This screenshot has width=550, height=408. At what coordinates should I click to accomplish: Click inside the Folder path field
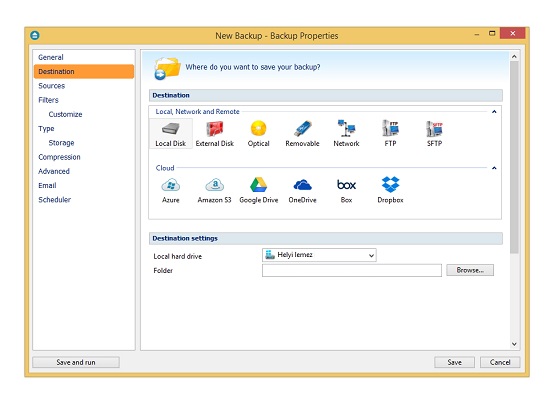(352, 270)
